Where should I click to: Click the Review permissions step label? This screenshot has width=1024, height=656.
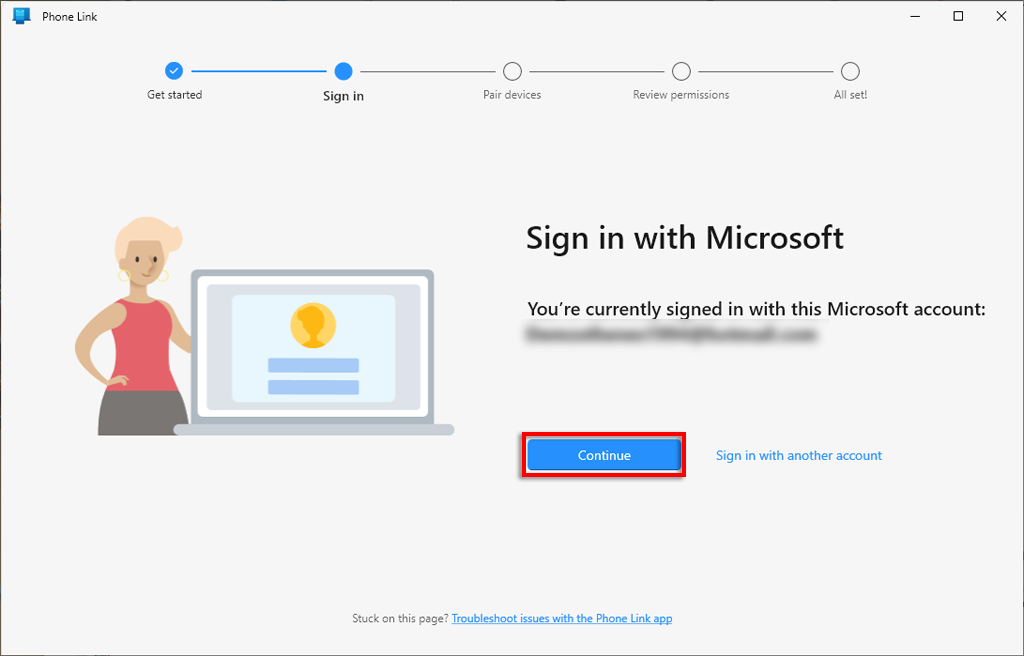click(681, 95)
